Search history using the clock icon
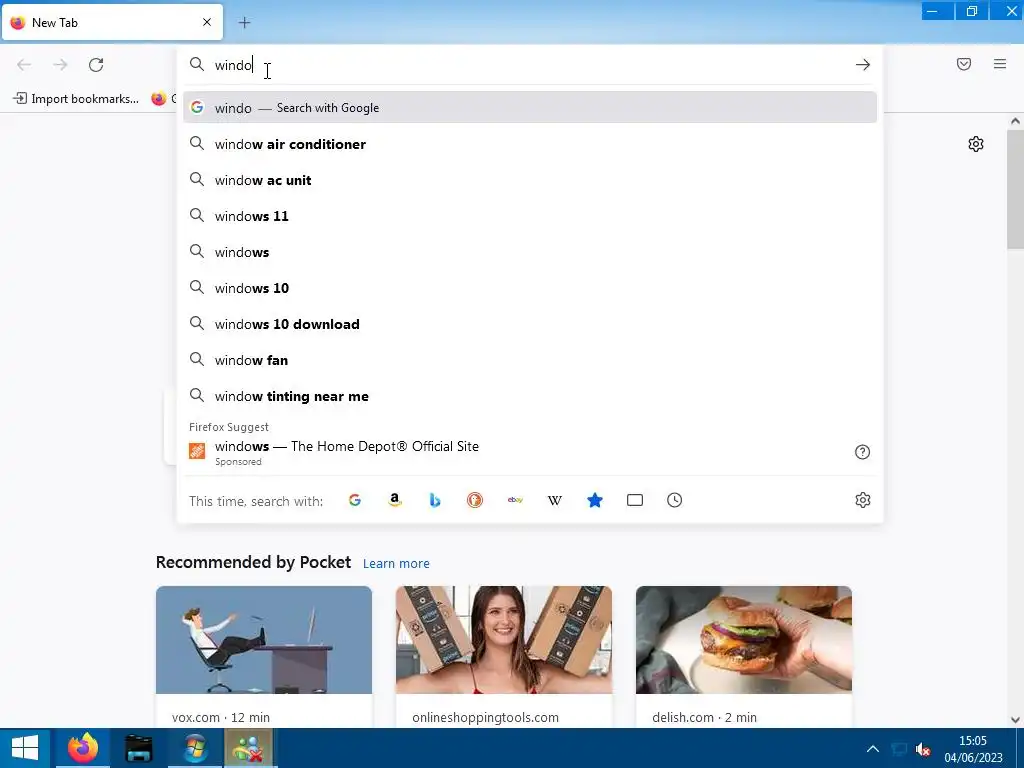1024x768 pixels. pos(675,500)
